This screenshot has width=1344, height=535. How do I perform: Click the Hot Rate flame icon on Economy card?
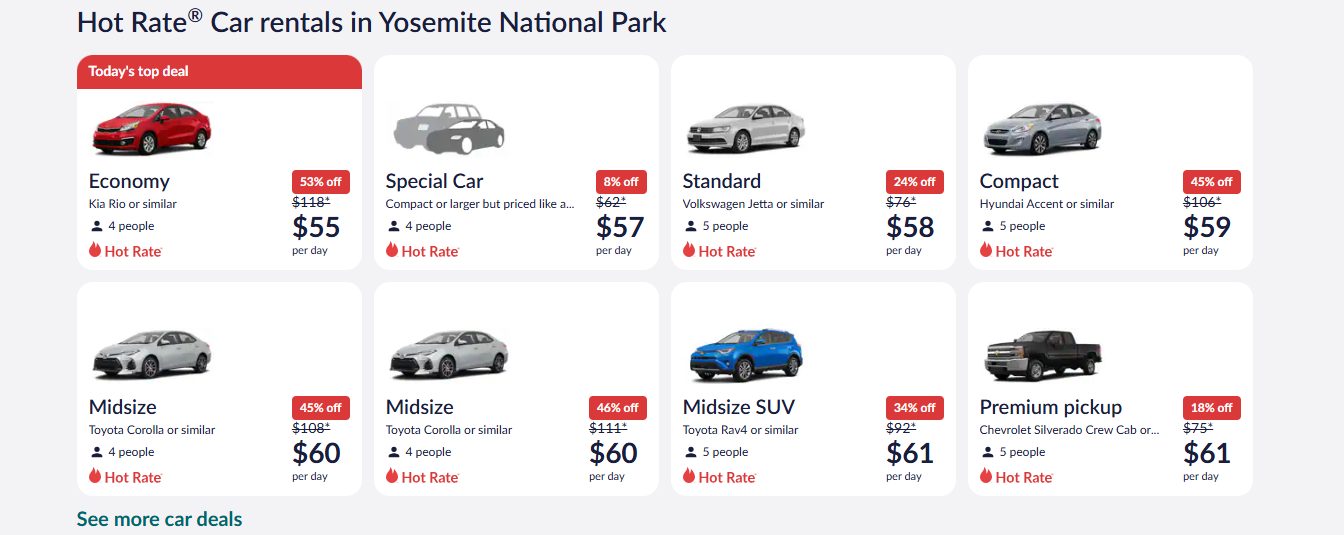click(95, 250)
